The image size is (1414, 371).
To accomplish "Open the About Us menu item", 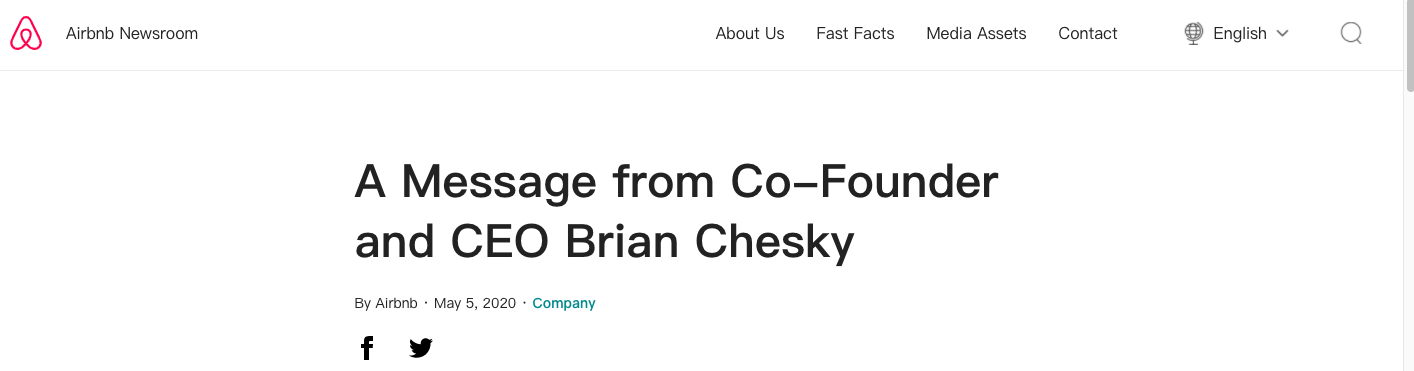I will (x=750, y=34).
